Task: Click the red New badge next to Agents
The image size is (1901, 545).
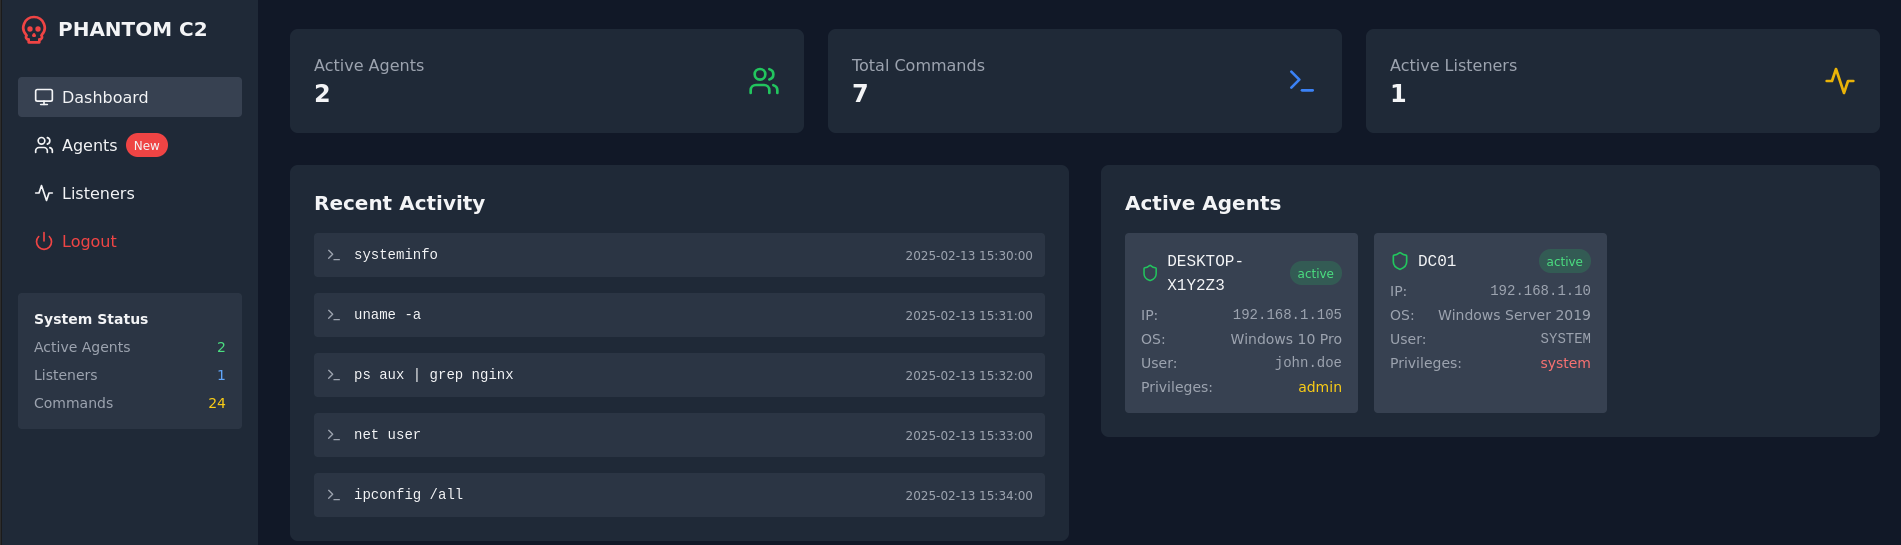Action: coord(147,145)
